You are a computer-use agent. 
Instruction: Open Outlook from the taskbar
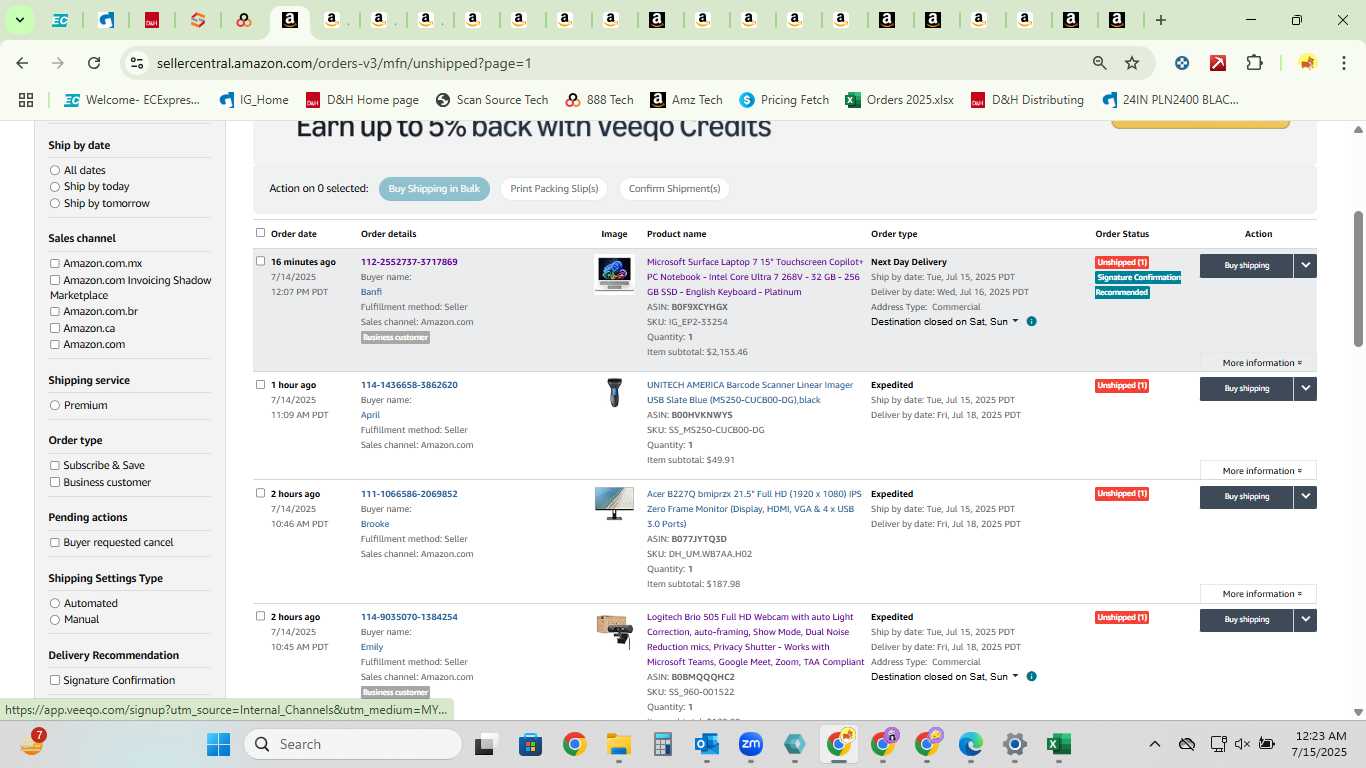coord(707,744)
